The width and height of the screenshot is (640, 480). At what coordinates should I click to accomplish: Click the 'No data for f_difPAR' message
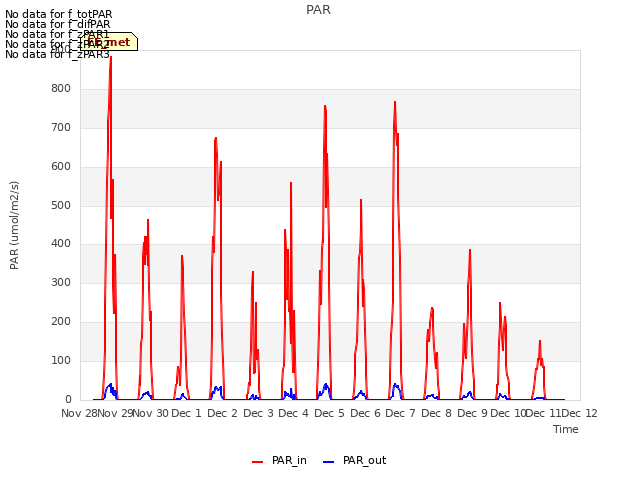click(58, 24)
